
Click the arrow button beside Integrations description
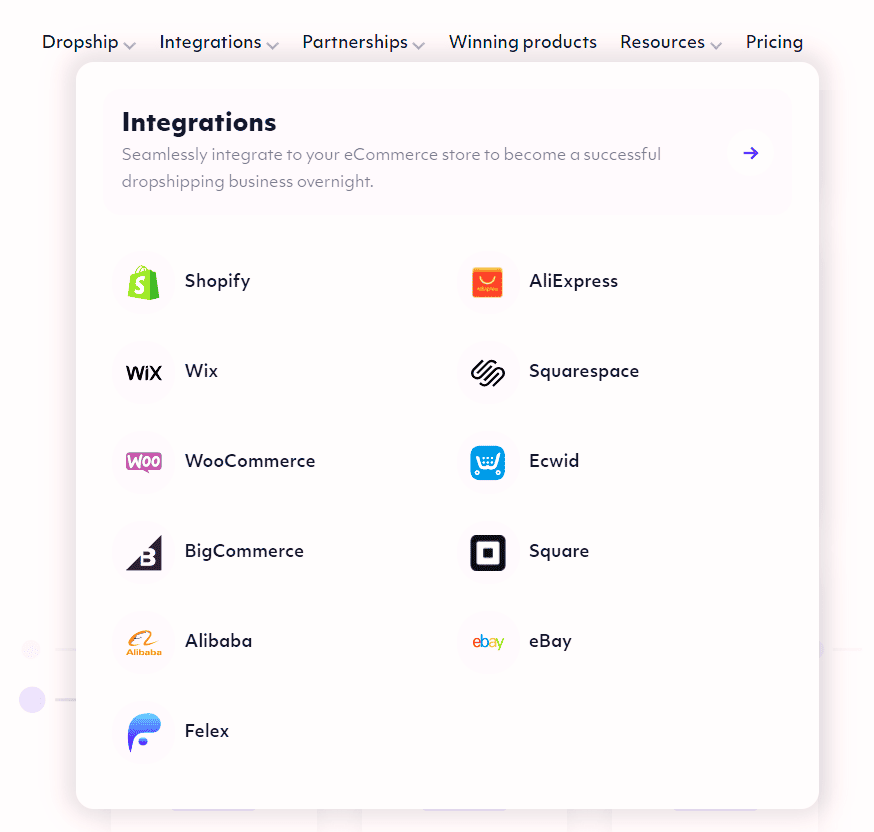click(x=750, y=153)
